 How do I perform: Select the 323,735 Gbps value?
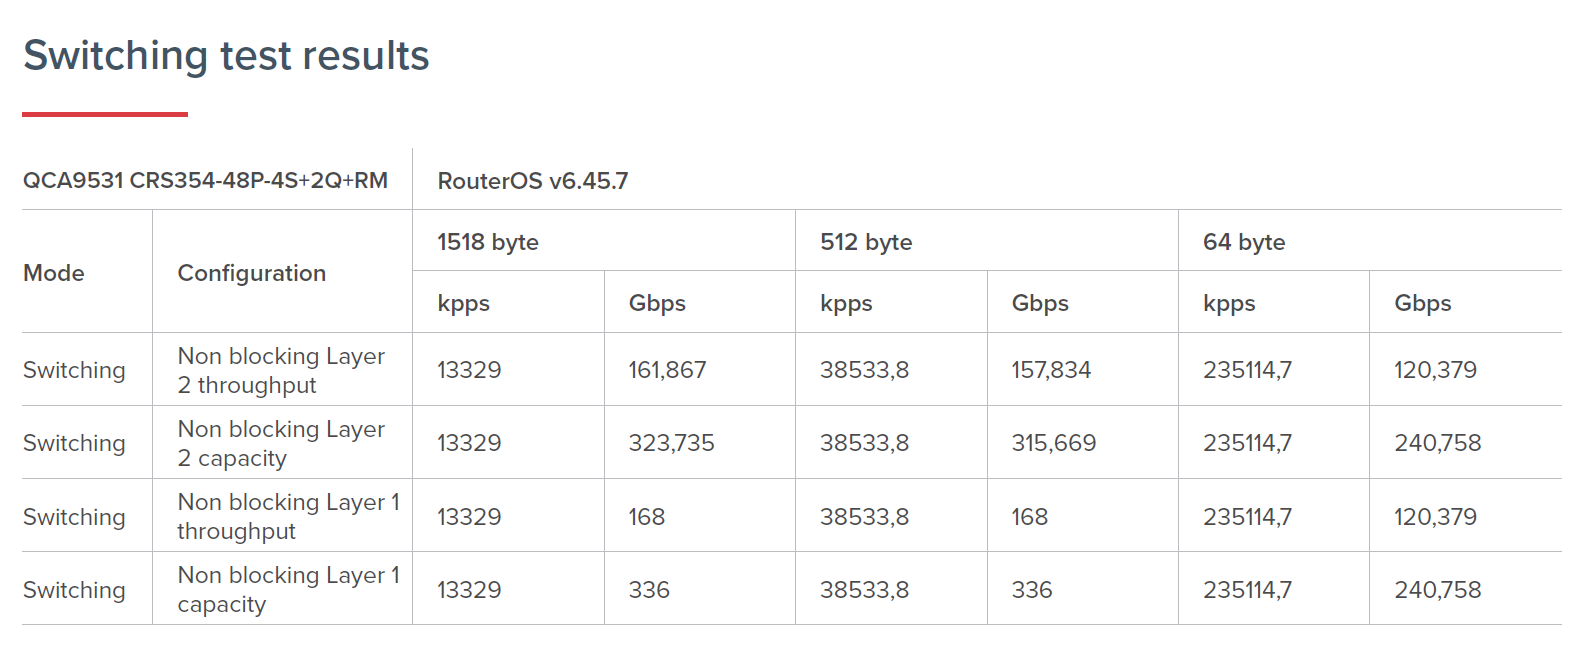[671, 443]
